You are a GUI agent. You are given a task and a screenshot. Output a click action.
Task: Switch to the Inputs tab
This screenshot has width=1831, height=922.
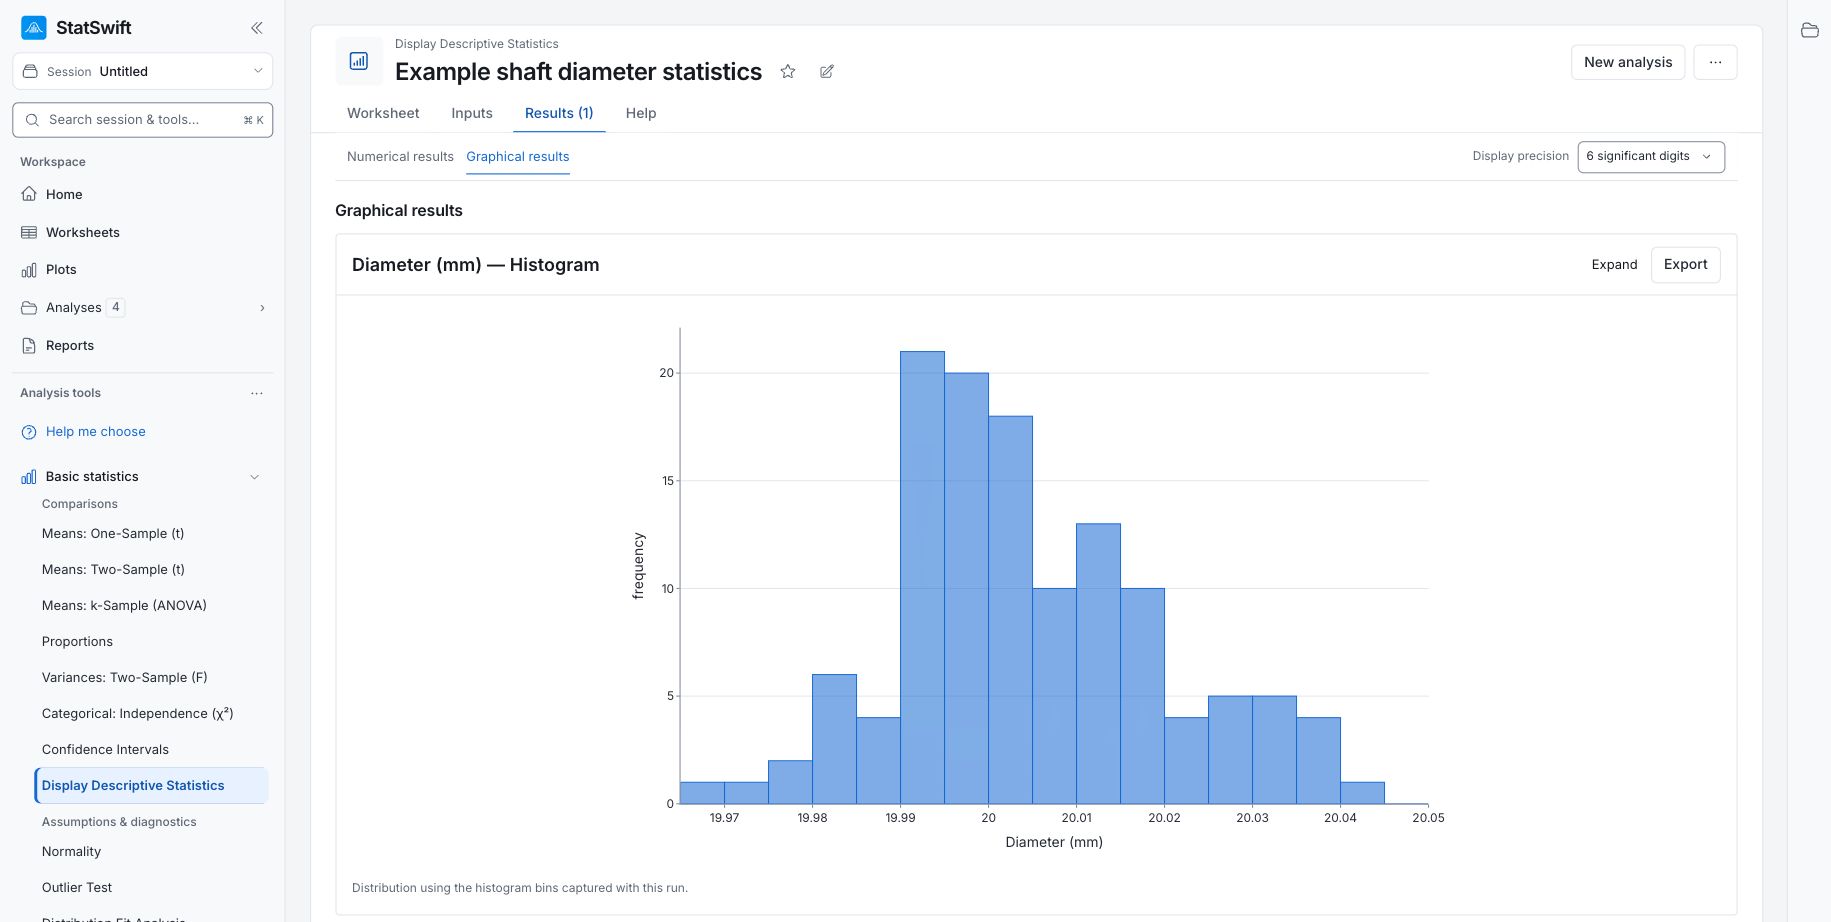pos(472,113)
